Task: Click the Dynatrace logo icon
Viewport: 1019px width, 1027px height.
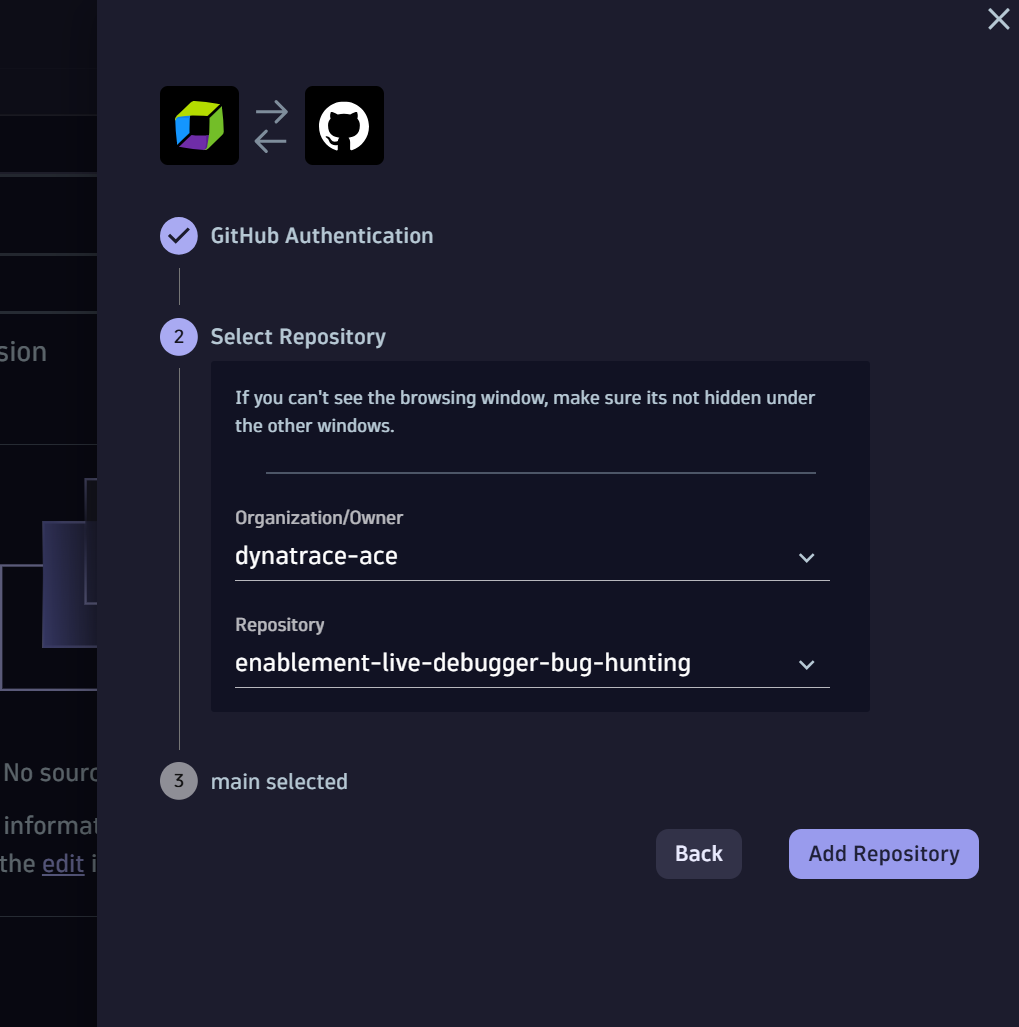Action: tap(199, 125)
